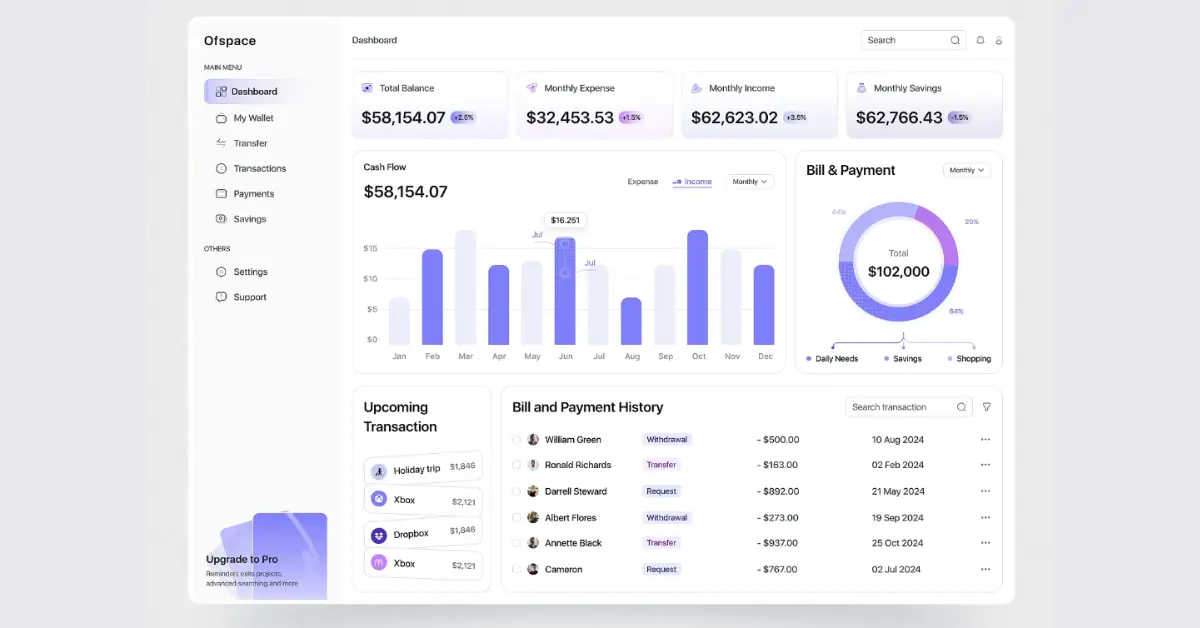Open options menu for William Green's withdrawal
1200x628 pixels.
985,439
